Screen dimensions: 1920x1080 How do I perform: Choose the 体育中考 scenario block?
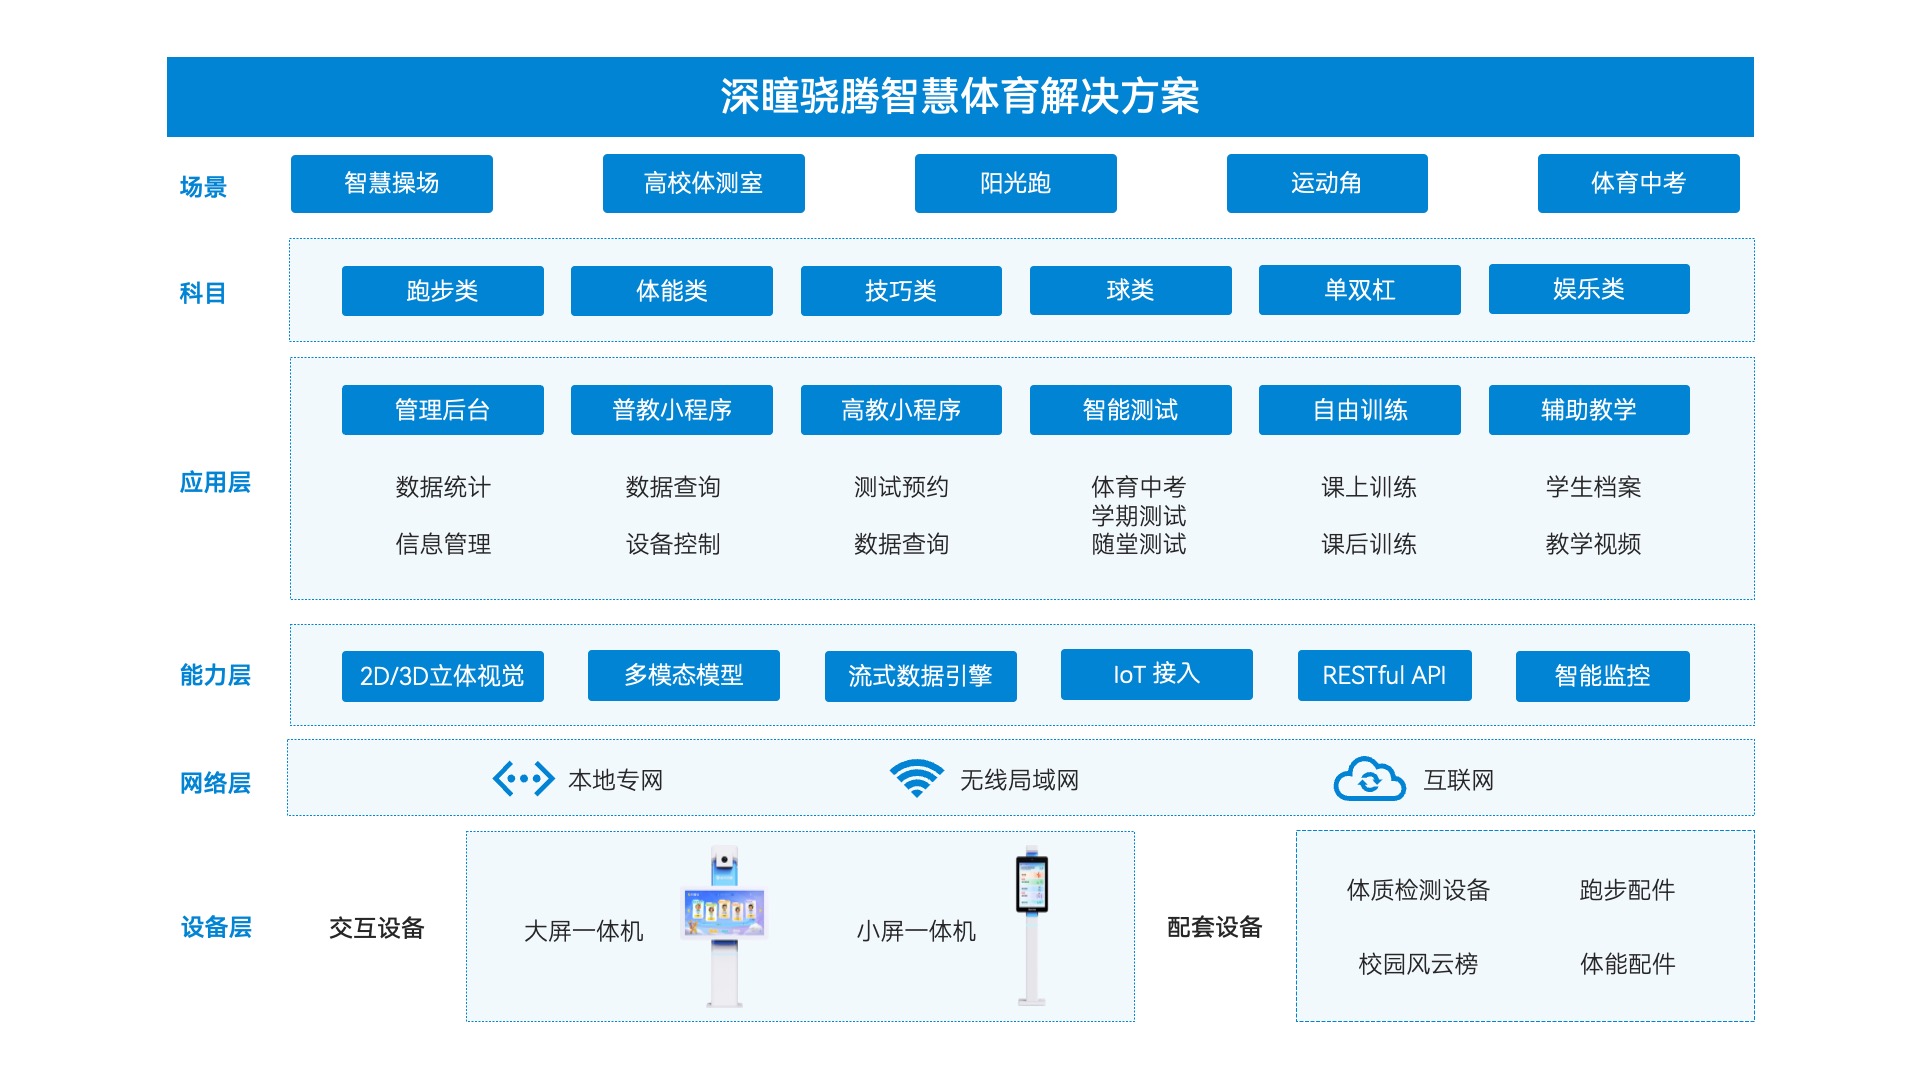click(1638, 184)
